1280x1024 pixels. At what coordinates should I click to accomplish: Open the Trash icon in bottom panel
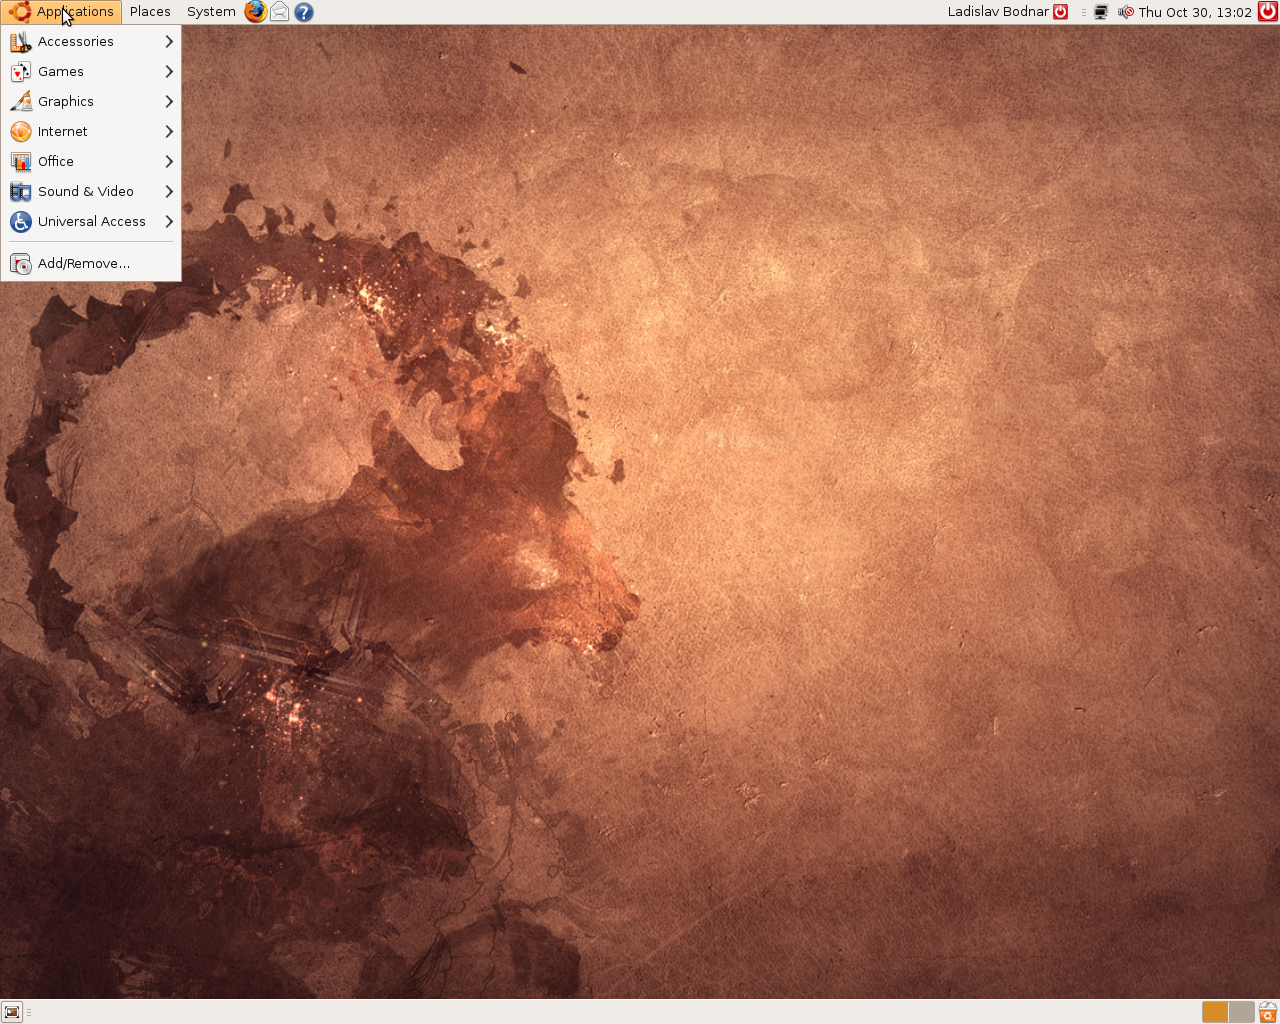pos(1268,1012)
